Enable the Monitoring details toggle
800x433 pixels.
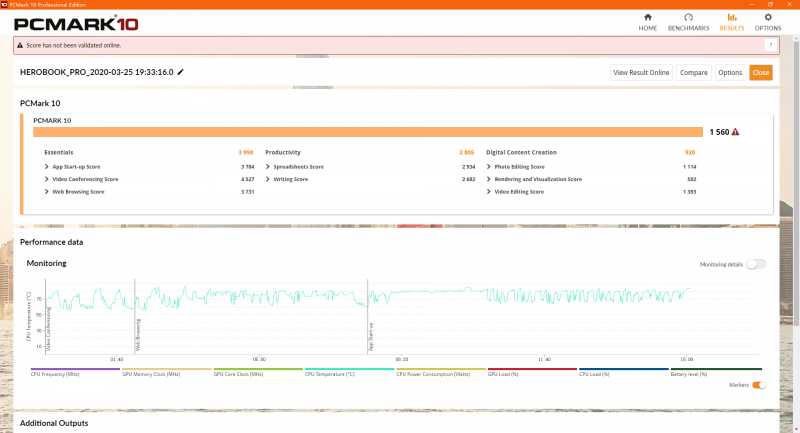[756, 264]
